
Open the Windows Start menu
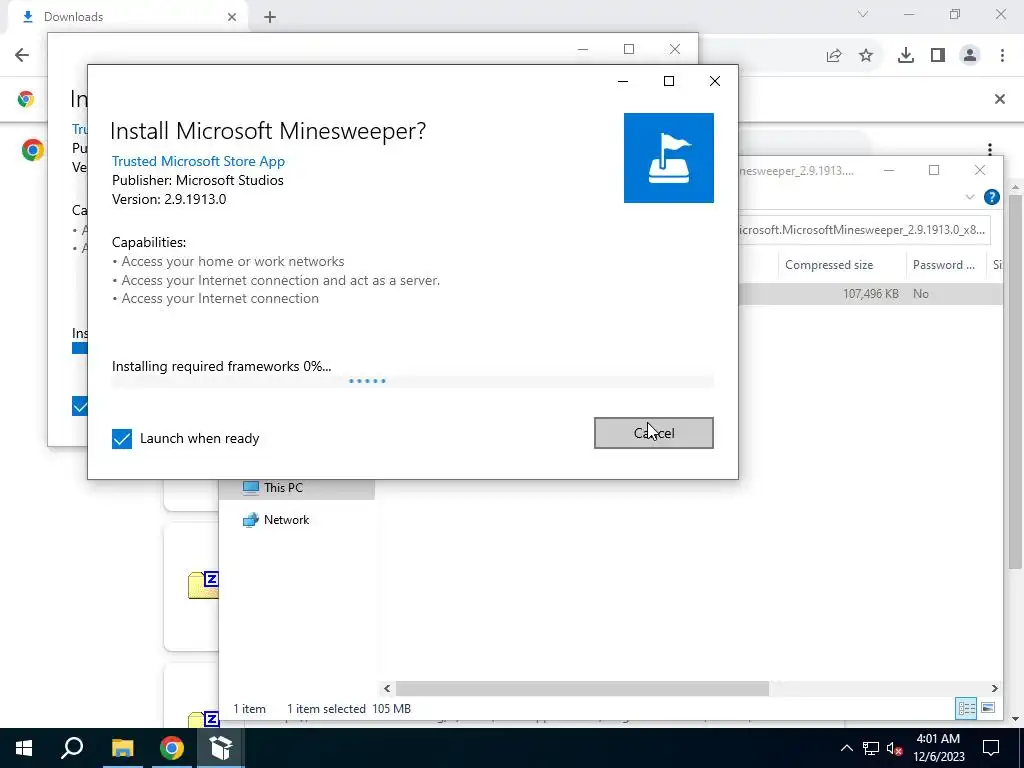[x=24, y=748]
